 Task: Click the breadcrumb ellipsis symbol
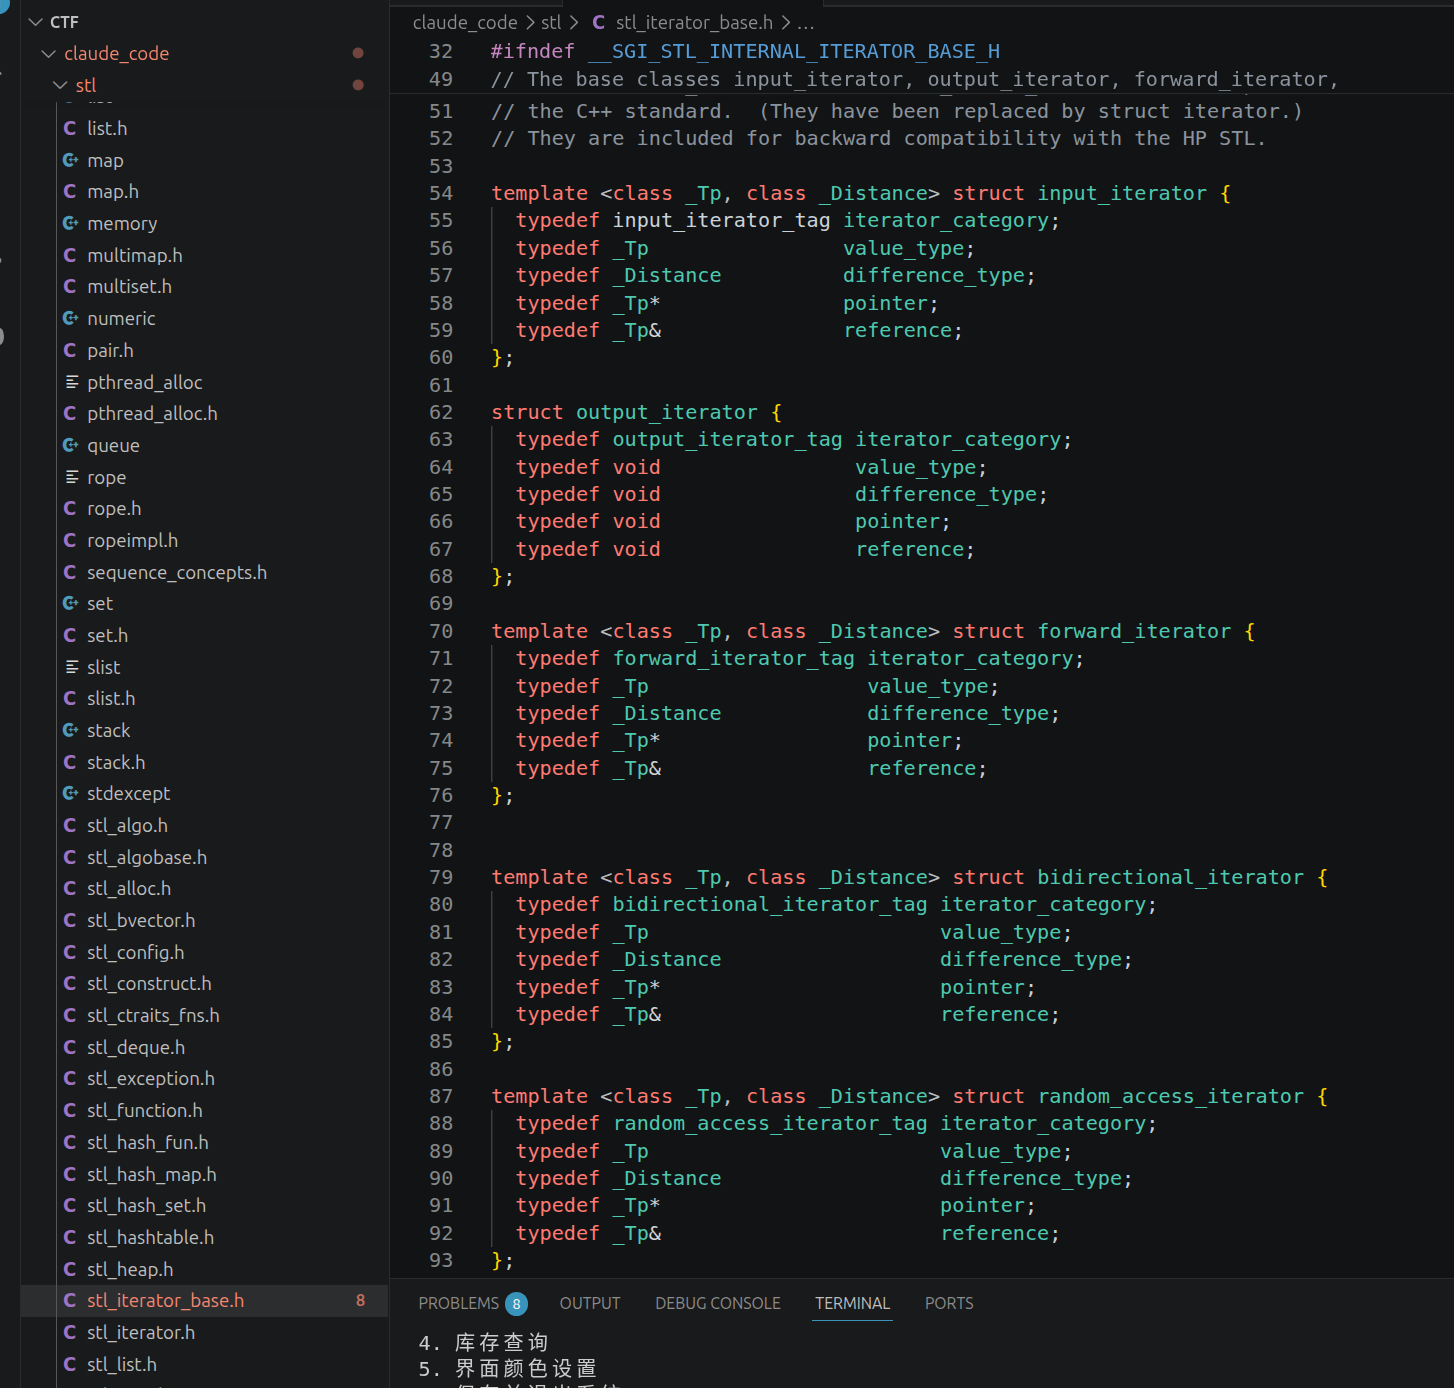click(806, 22)
